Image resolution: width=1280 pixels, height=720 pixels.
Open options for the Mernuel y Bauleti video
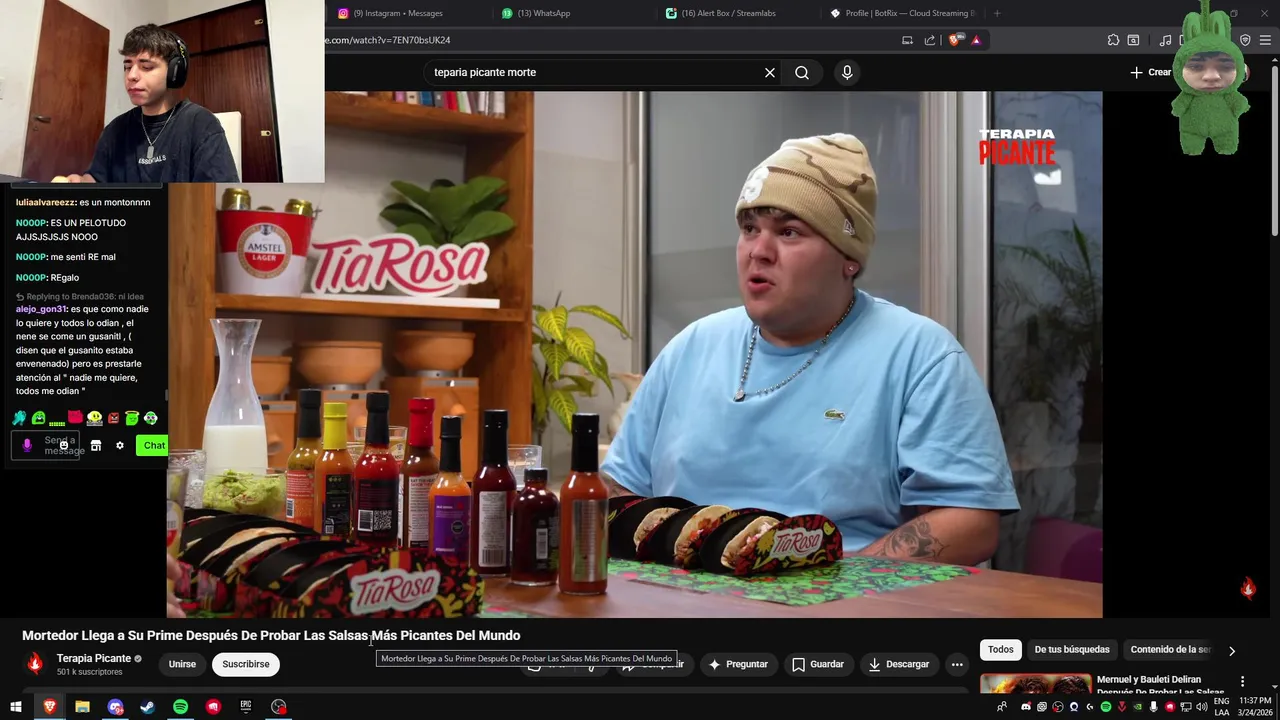point(1243,682)
